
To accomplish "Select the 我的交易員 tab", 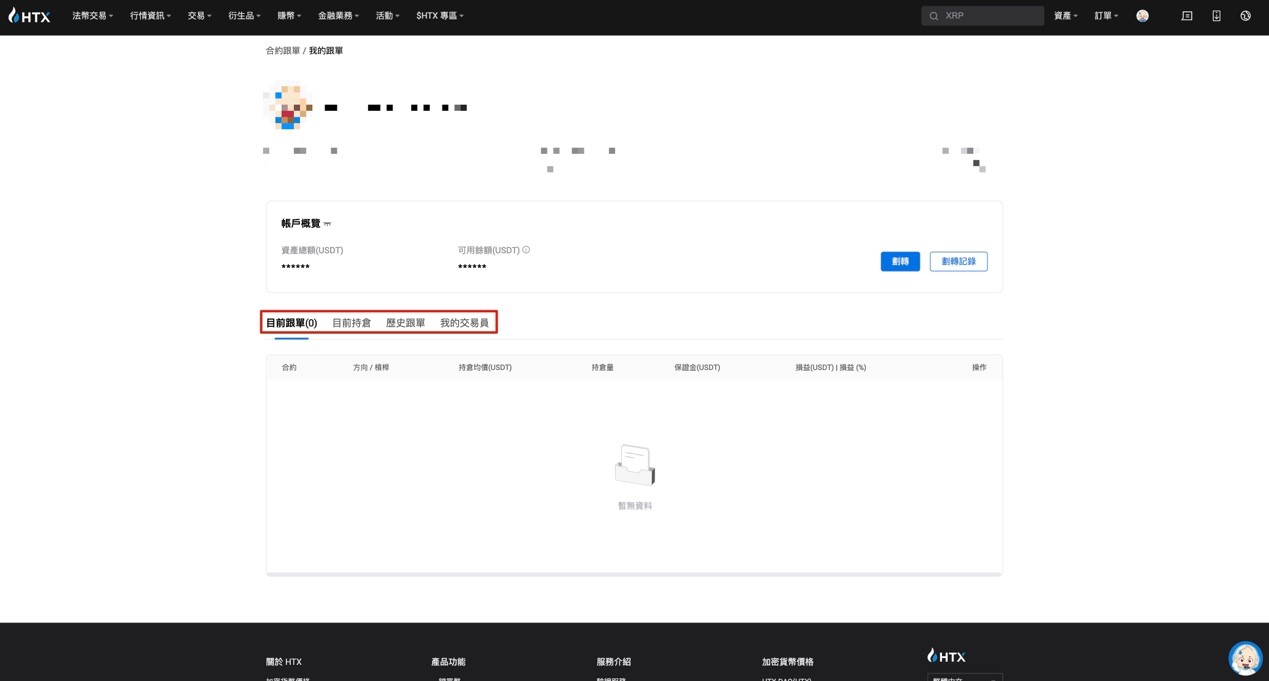I will click(464, 323).
